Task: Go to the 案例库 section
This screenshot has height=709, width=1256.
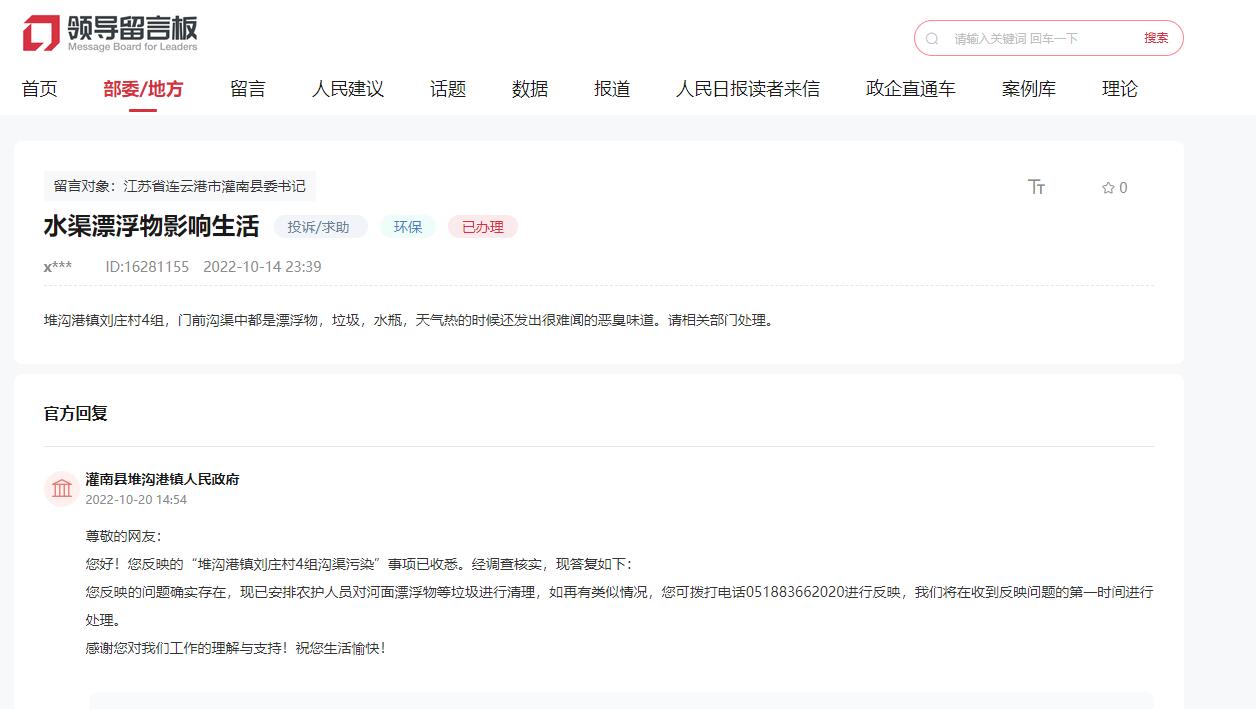Action: 1029,89
